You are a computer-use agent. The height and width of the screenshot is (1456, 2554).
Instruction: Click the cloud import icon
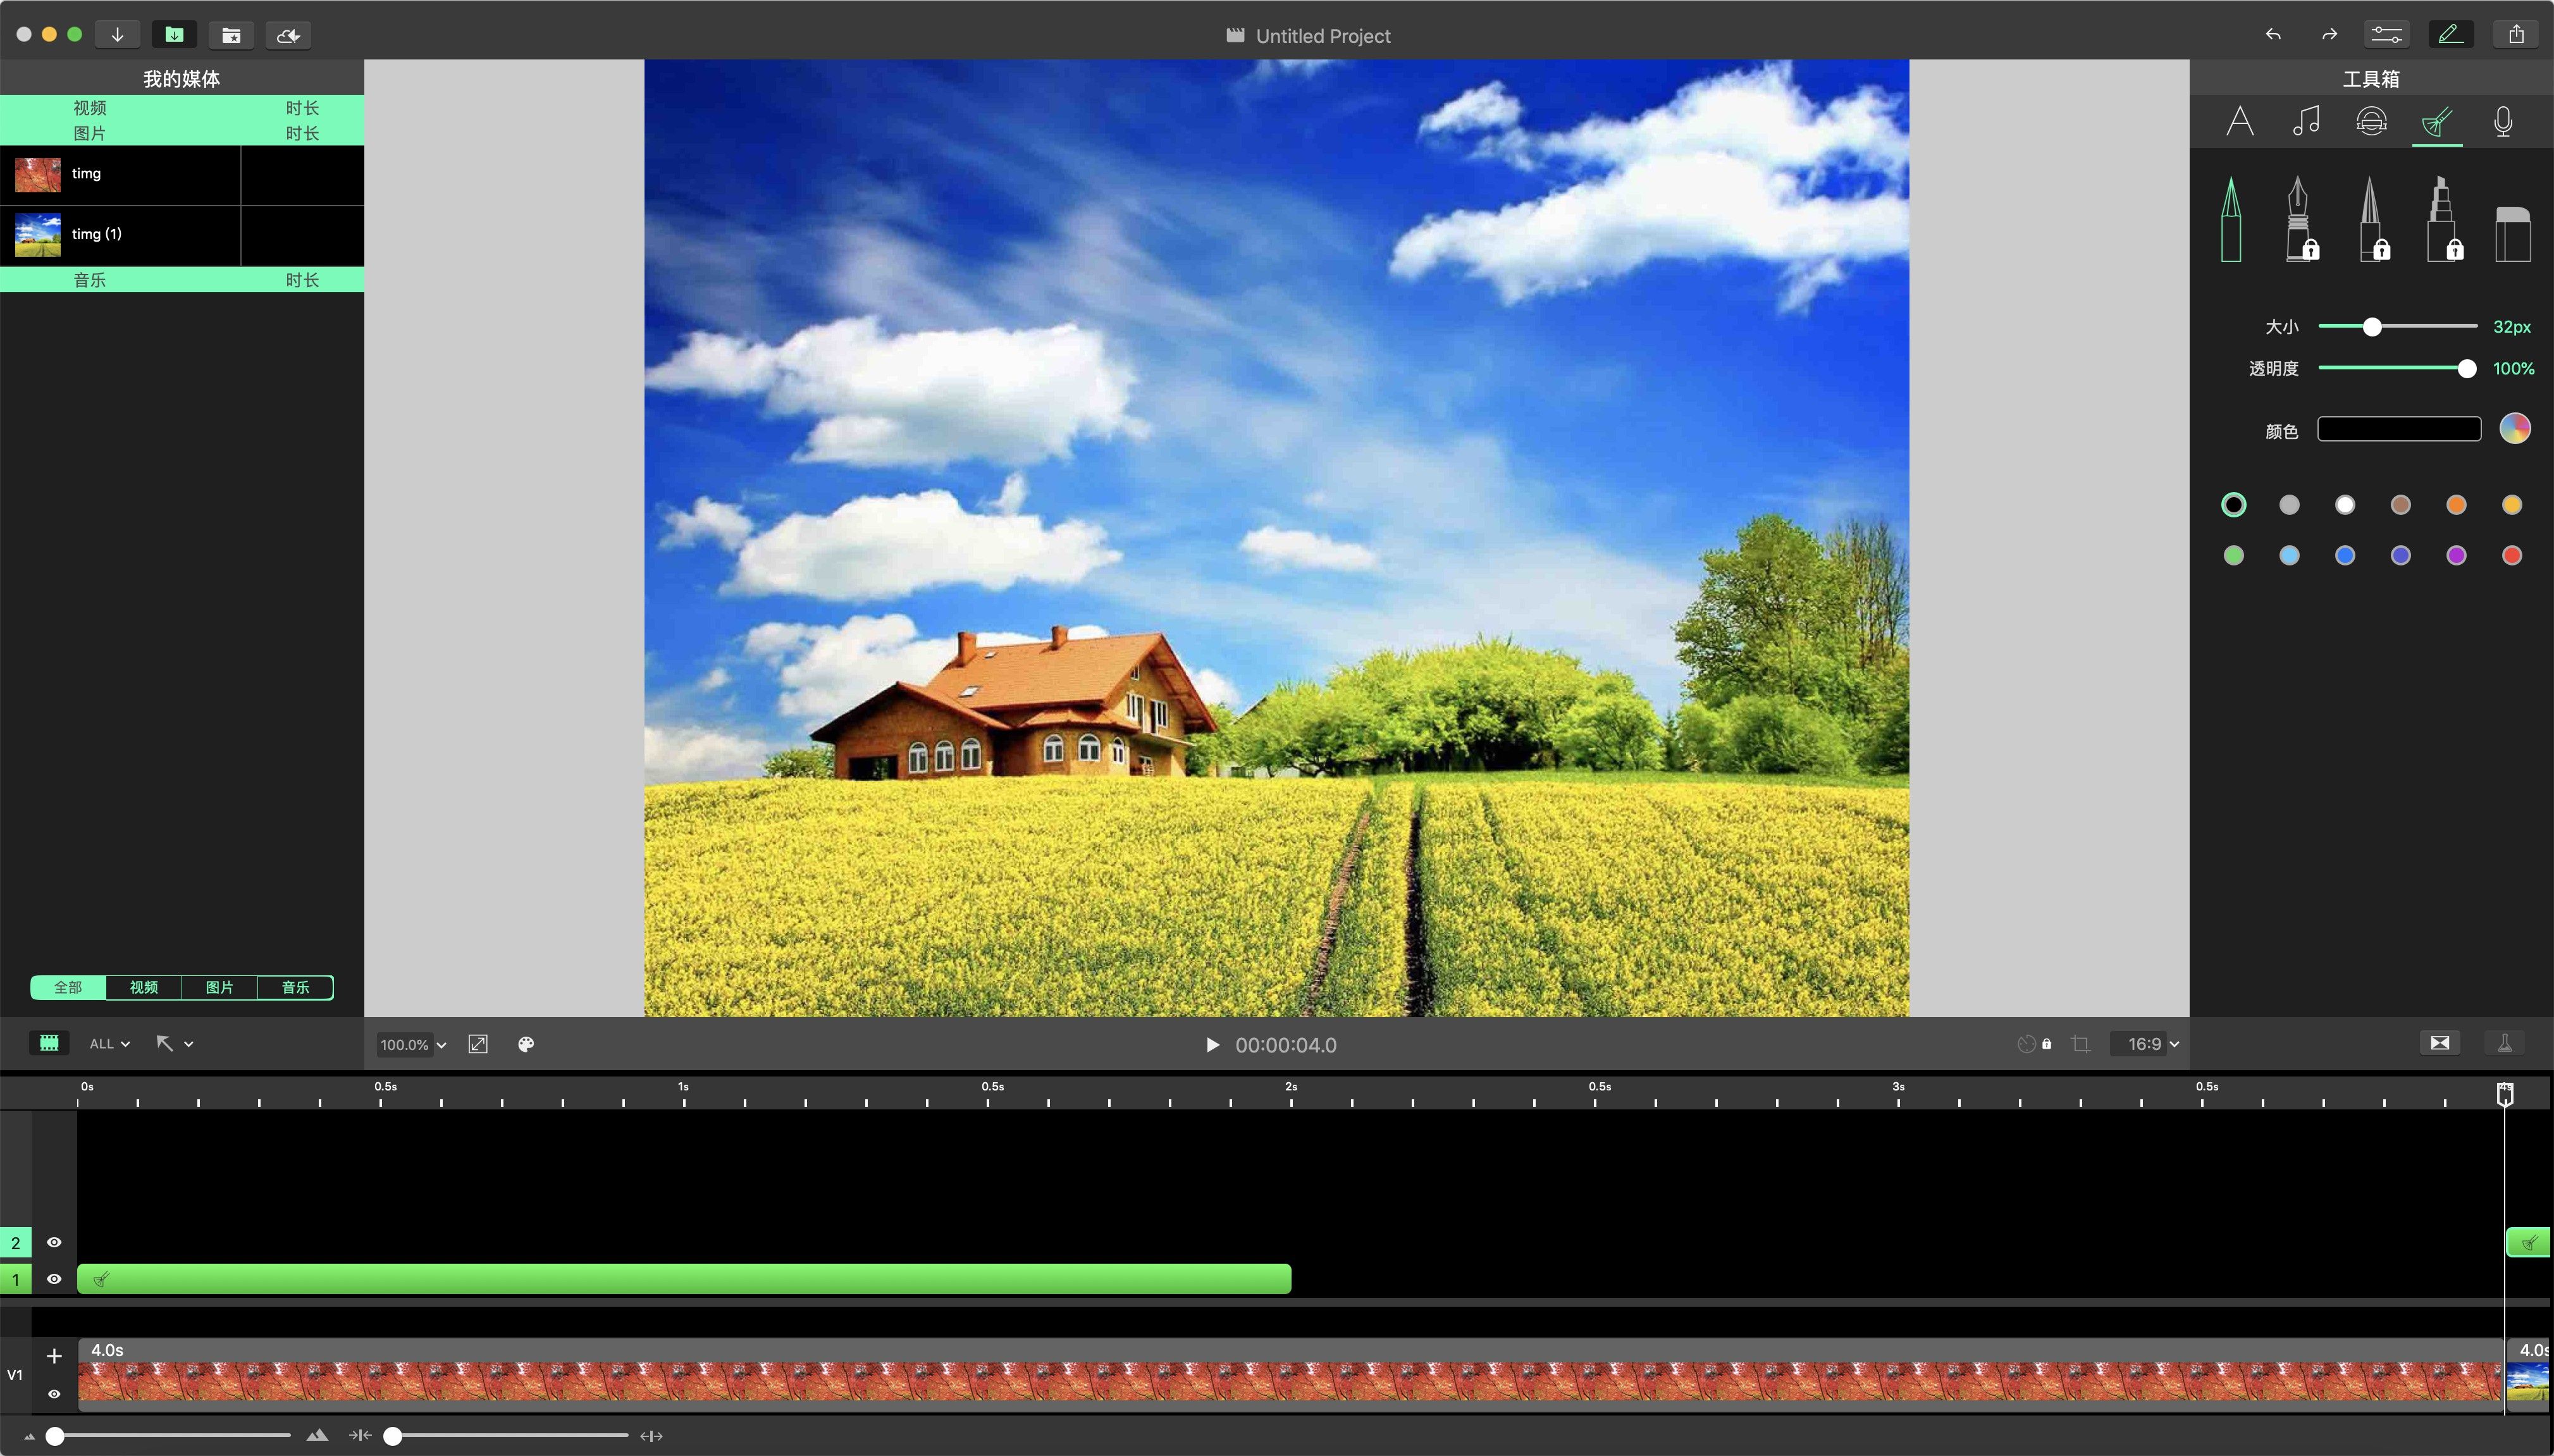[288, 35]
